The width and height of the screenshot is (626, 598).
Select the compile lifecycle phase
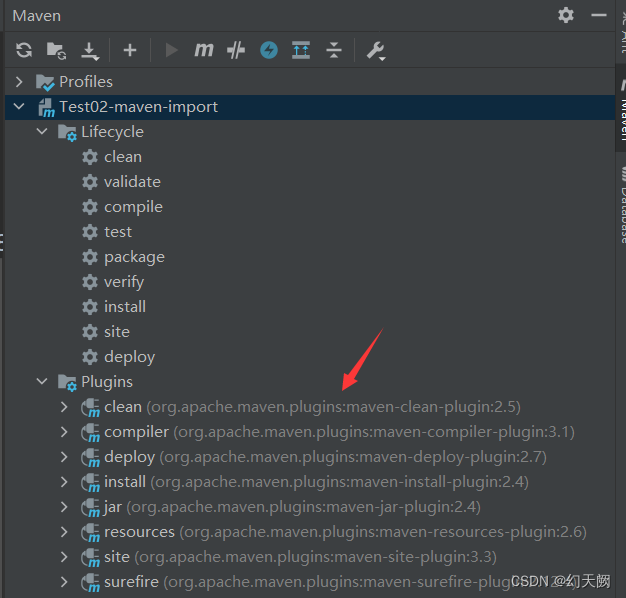133,207
